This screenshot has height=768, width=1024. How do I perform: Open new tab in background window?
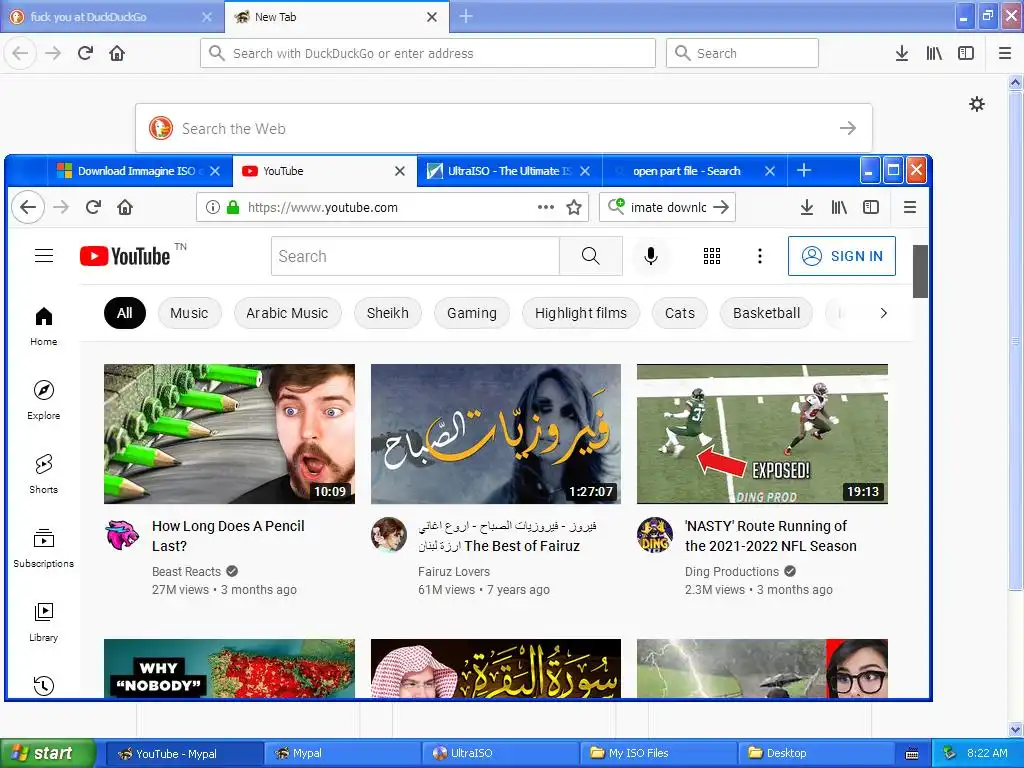point(466,17)
